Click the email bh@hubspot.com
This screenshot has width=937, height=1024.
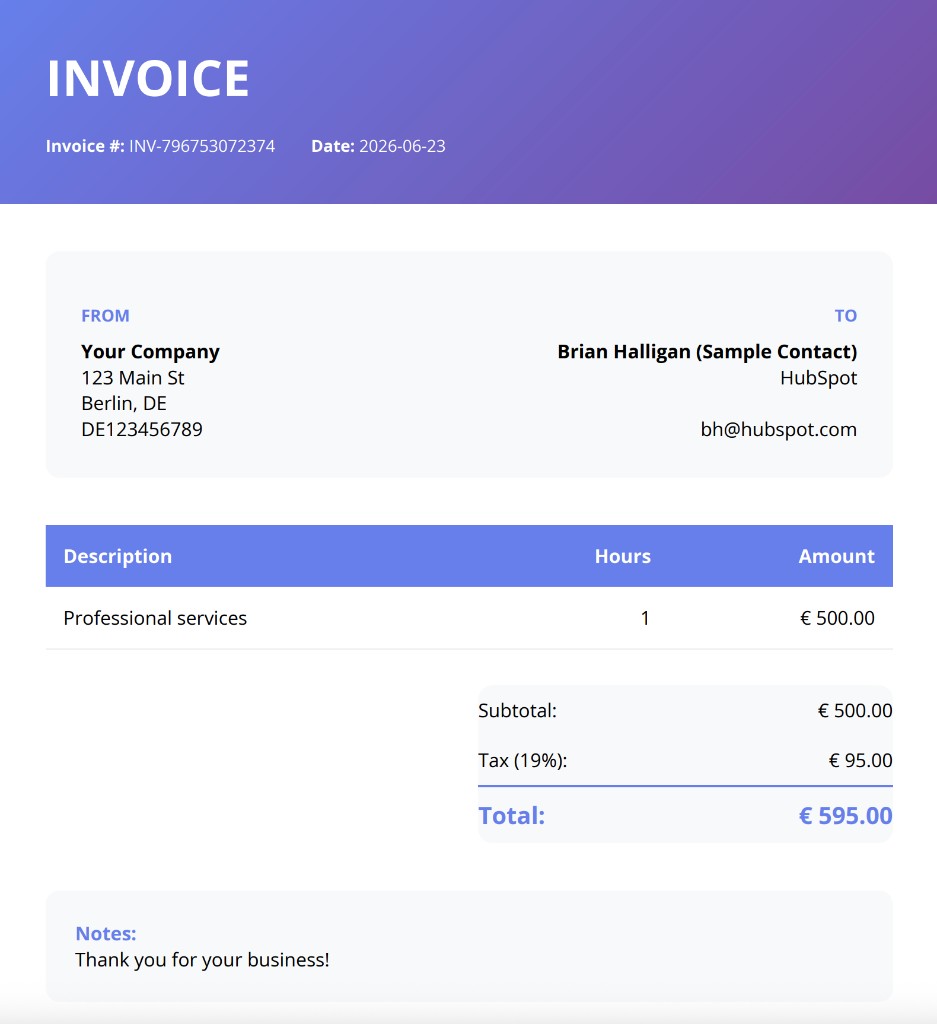click(x=779, y=429)
